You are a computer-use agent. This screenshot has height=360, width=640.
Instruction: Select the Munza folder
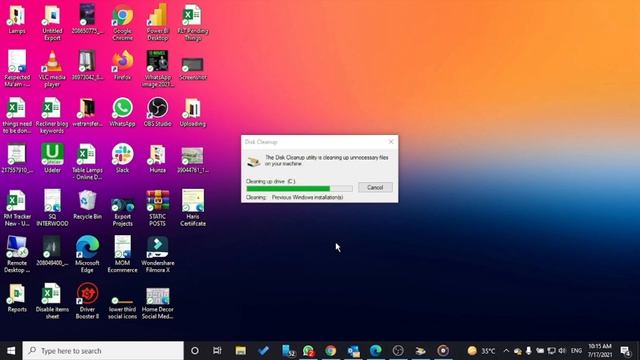tap(158, 158)
